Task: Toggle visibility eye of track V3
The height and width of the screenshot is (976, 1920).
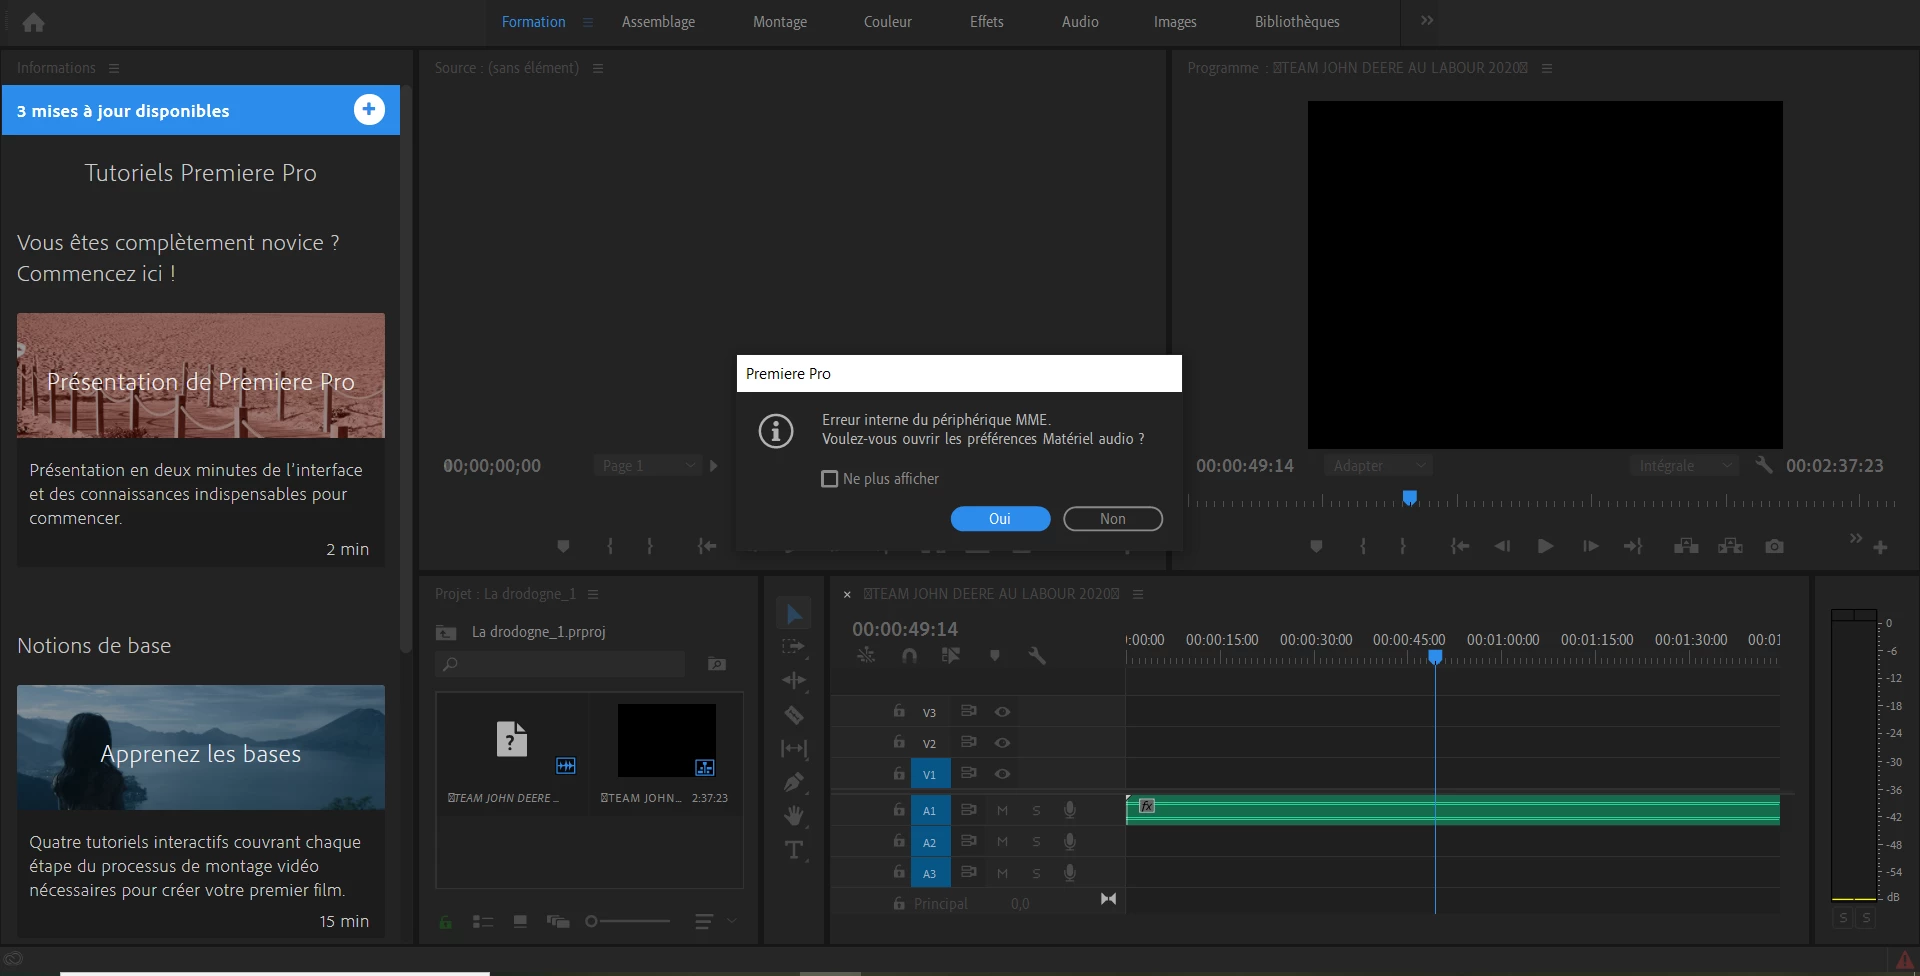Action: pyautogui.click(x=1002, y=712)
